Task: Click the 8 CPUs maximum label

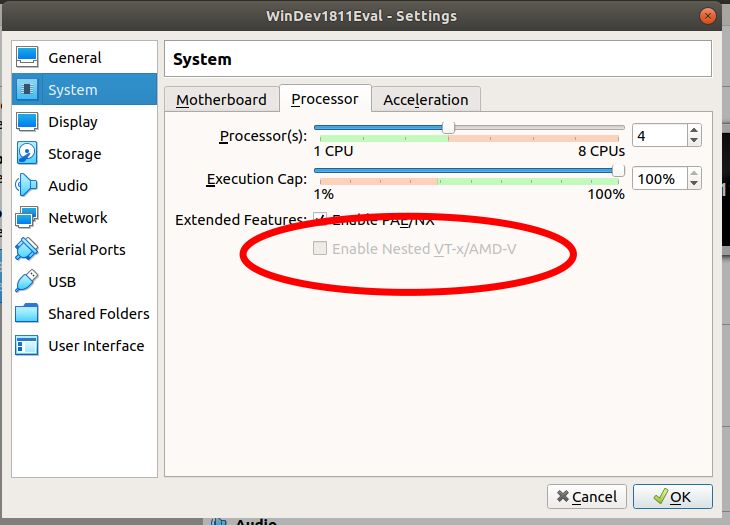Action: [x=602, y=151]
